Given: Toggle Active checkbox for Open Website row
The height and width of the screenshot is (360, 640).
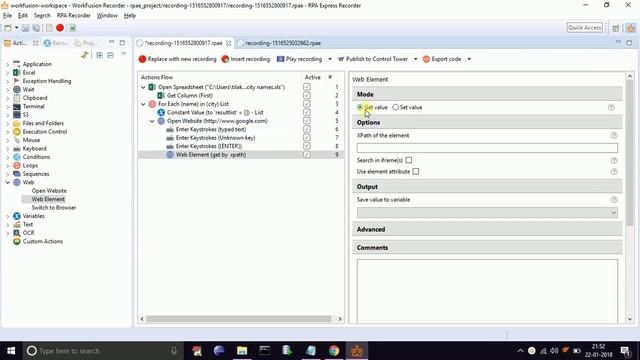Looking at the screenshot, I should [307, 121].
